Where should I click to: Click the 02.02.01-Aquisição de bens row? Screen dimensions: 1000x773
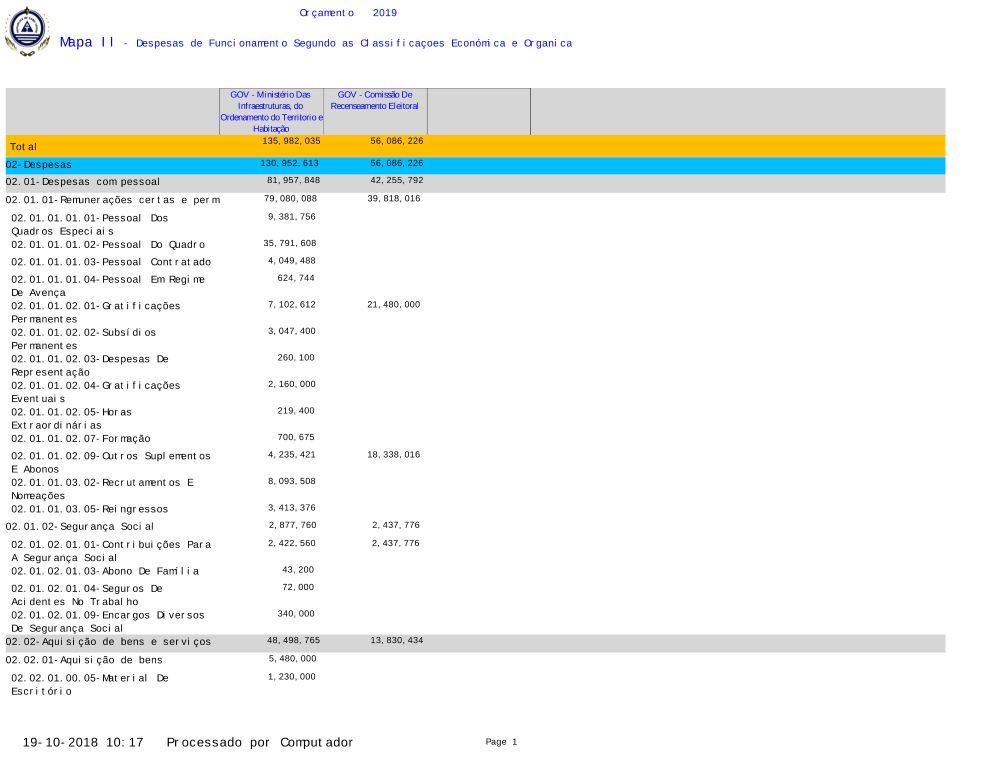click(84, 660)
